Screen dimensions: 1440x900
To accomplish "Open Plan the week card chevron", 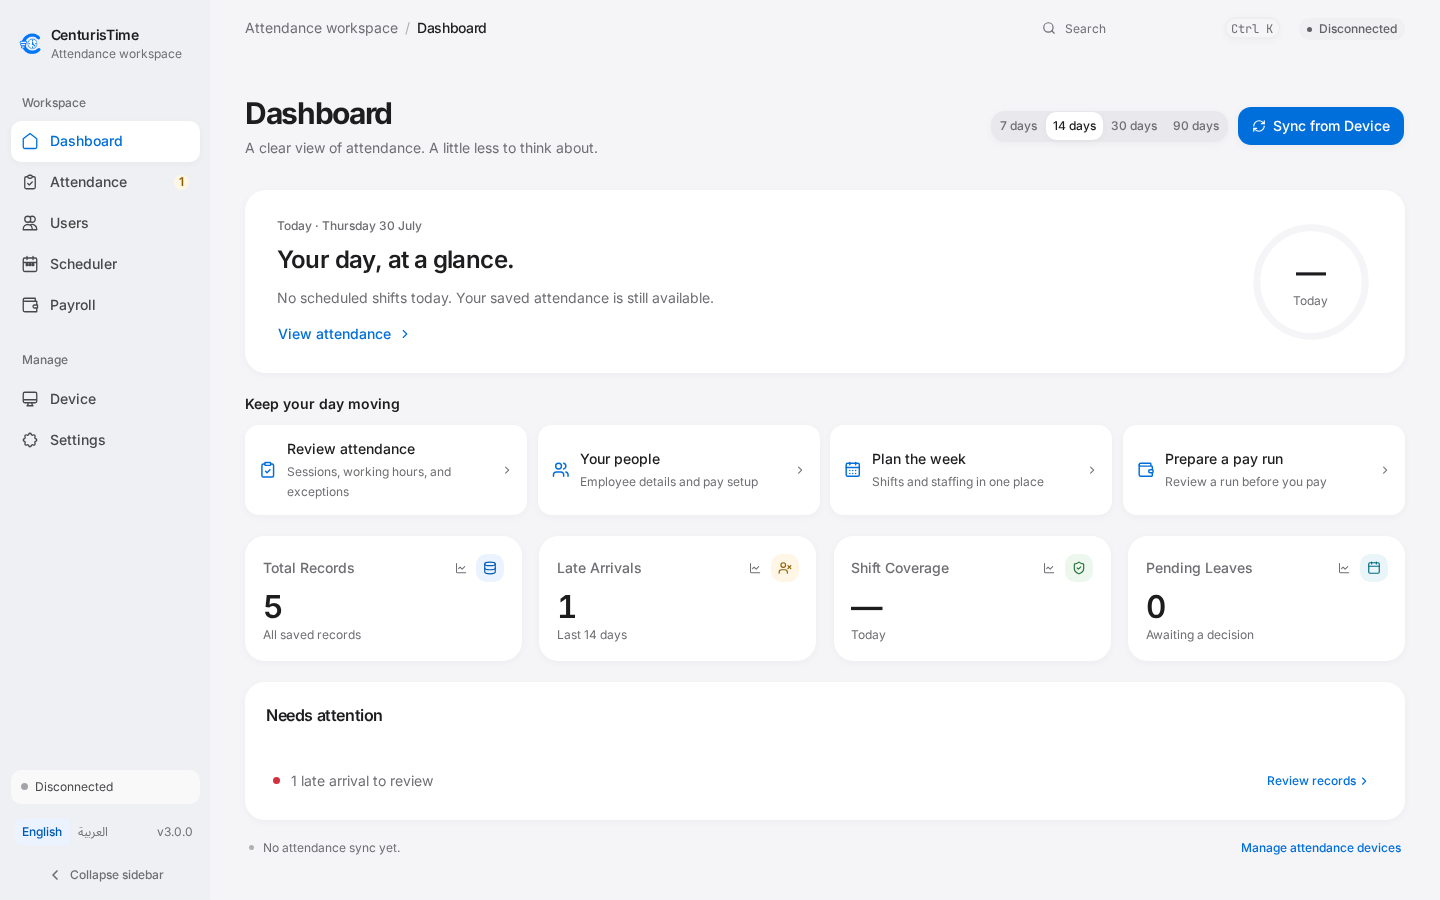I will coord(1092,470).
